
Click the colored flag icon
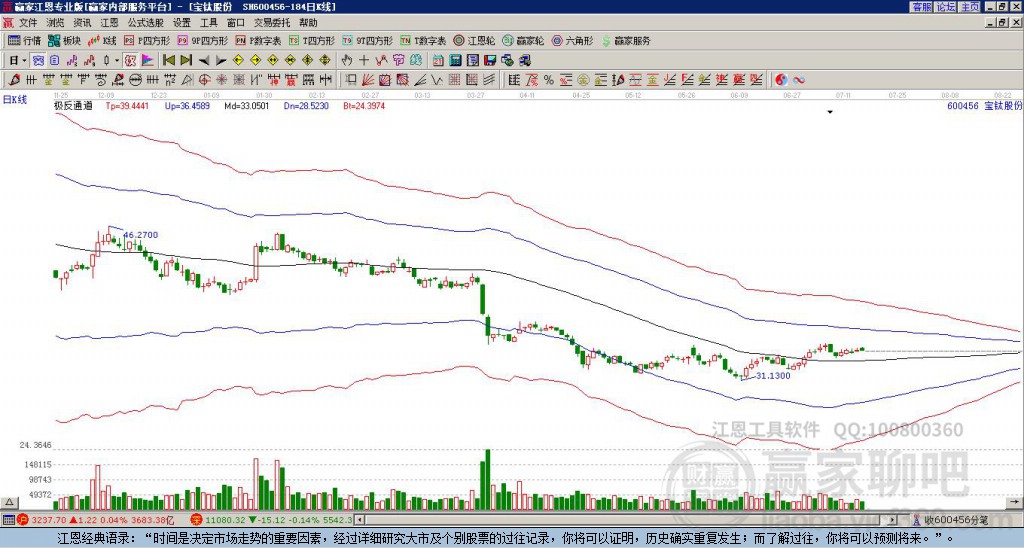(148, 60)
